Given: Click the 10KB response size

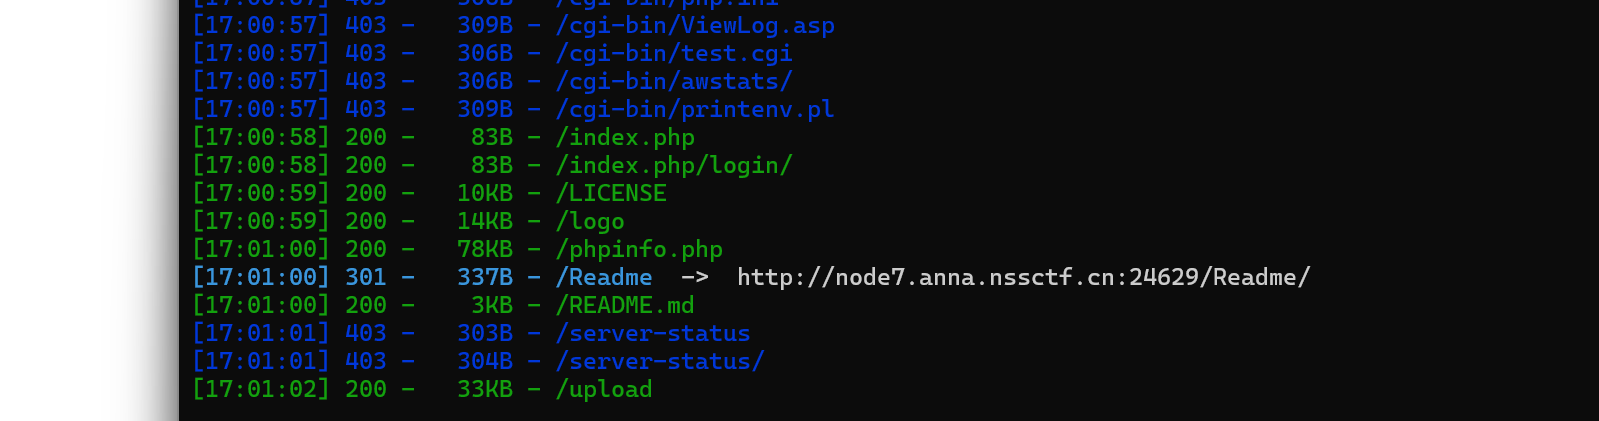Looking at the screenshot, I should click(x=485, y=194).
